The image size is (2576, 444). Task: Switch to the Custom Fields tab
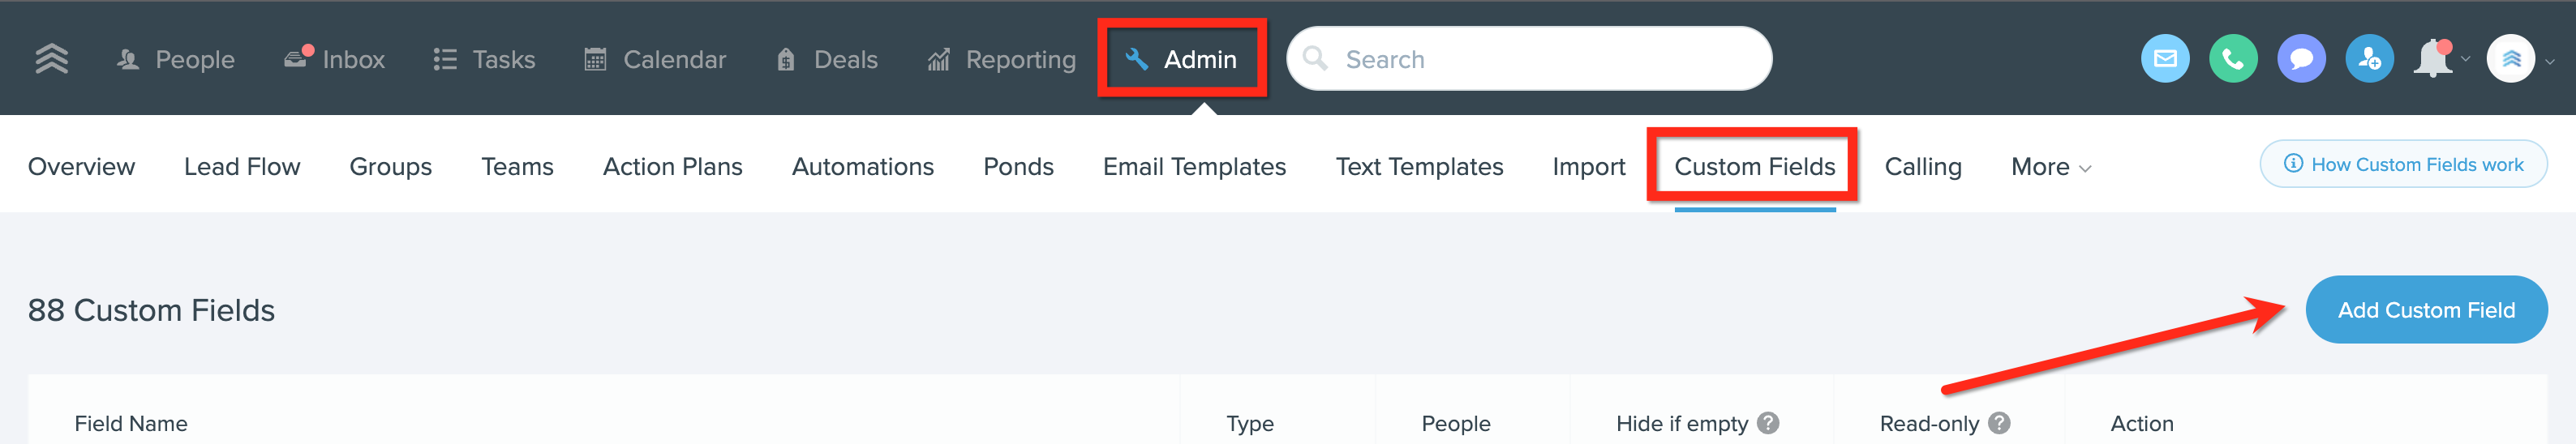point(1754,167)
